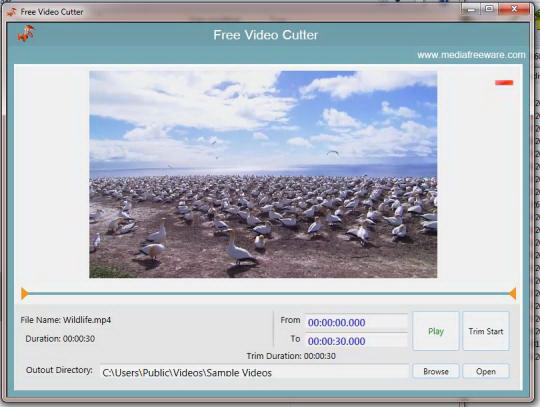Maximize the Free Video Cutter window
The image size is (540, 407).
click(489, 9)
